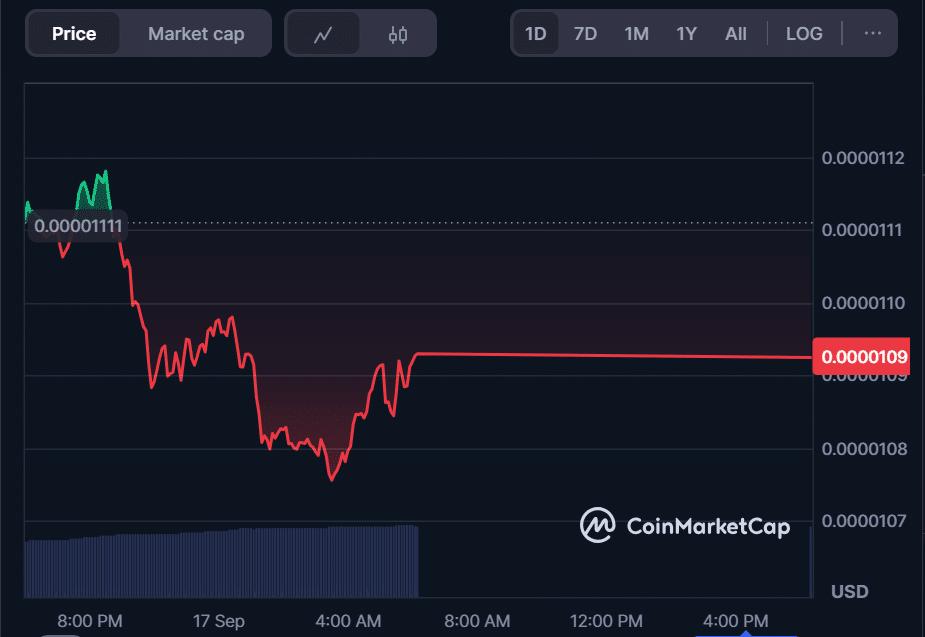Toggle LOG scale on the chart
925x637 pixels.
pos(804,34)
